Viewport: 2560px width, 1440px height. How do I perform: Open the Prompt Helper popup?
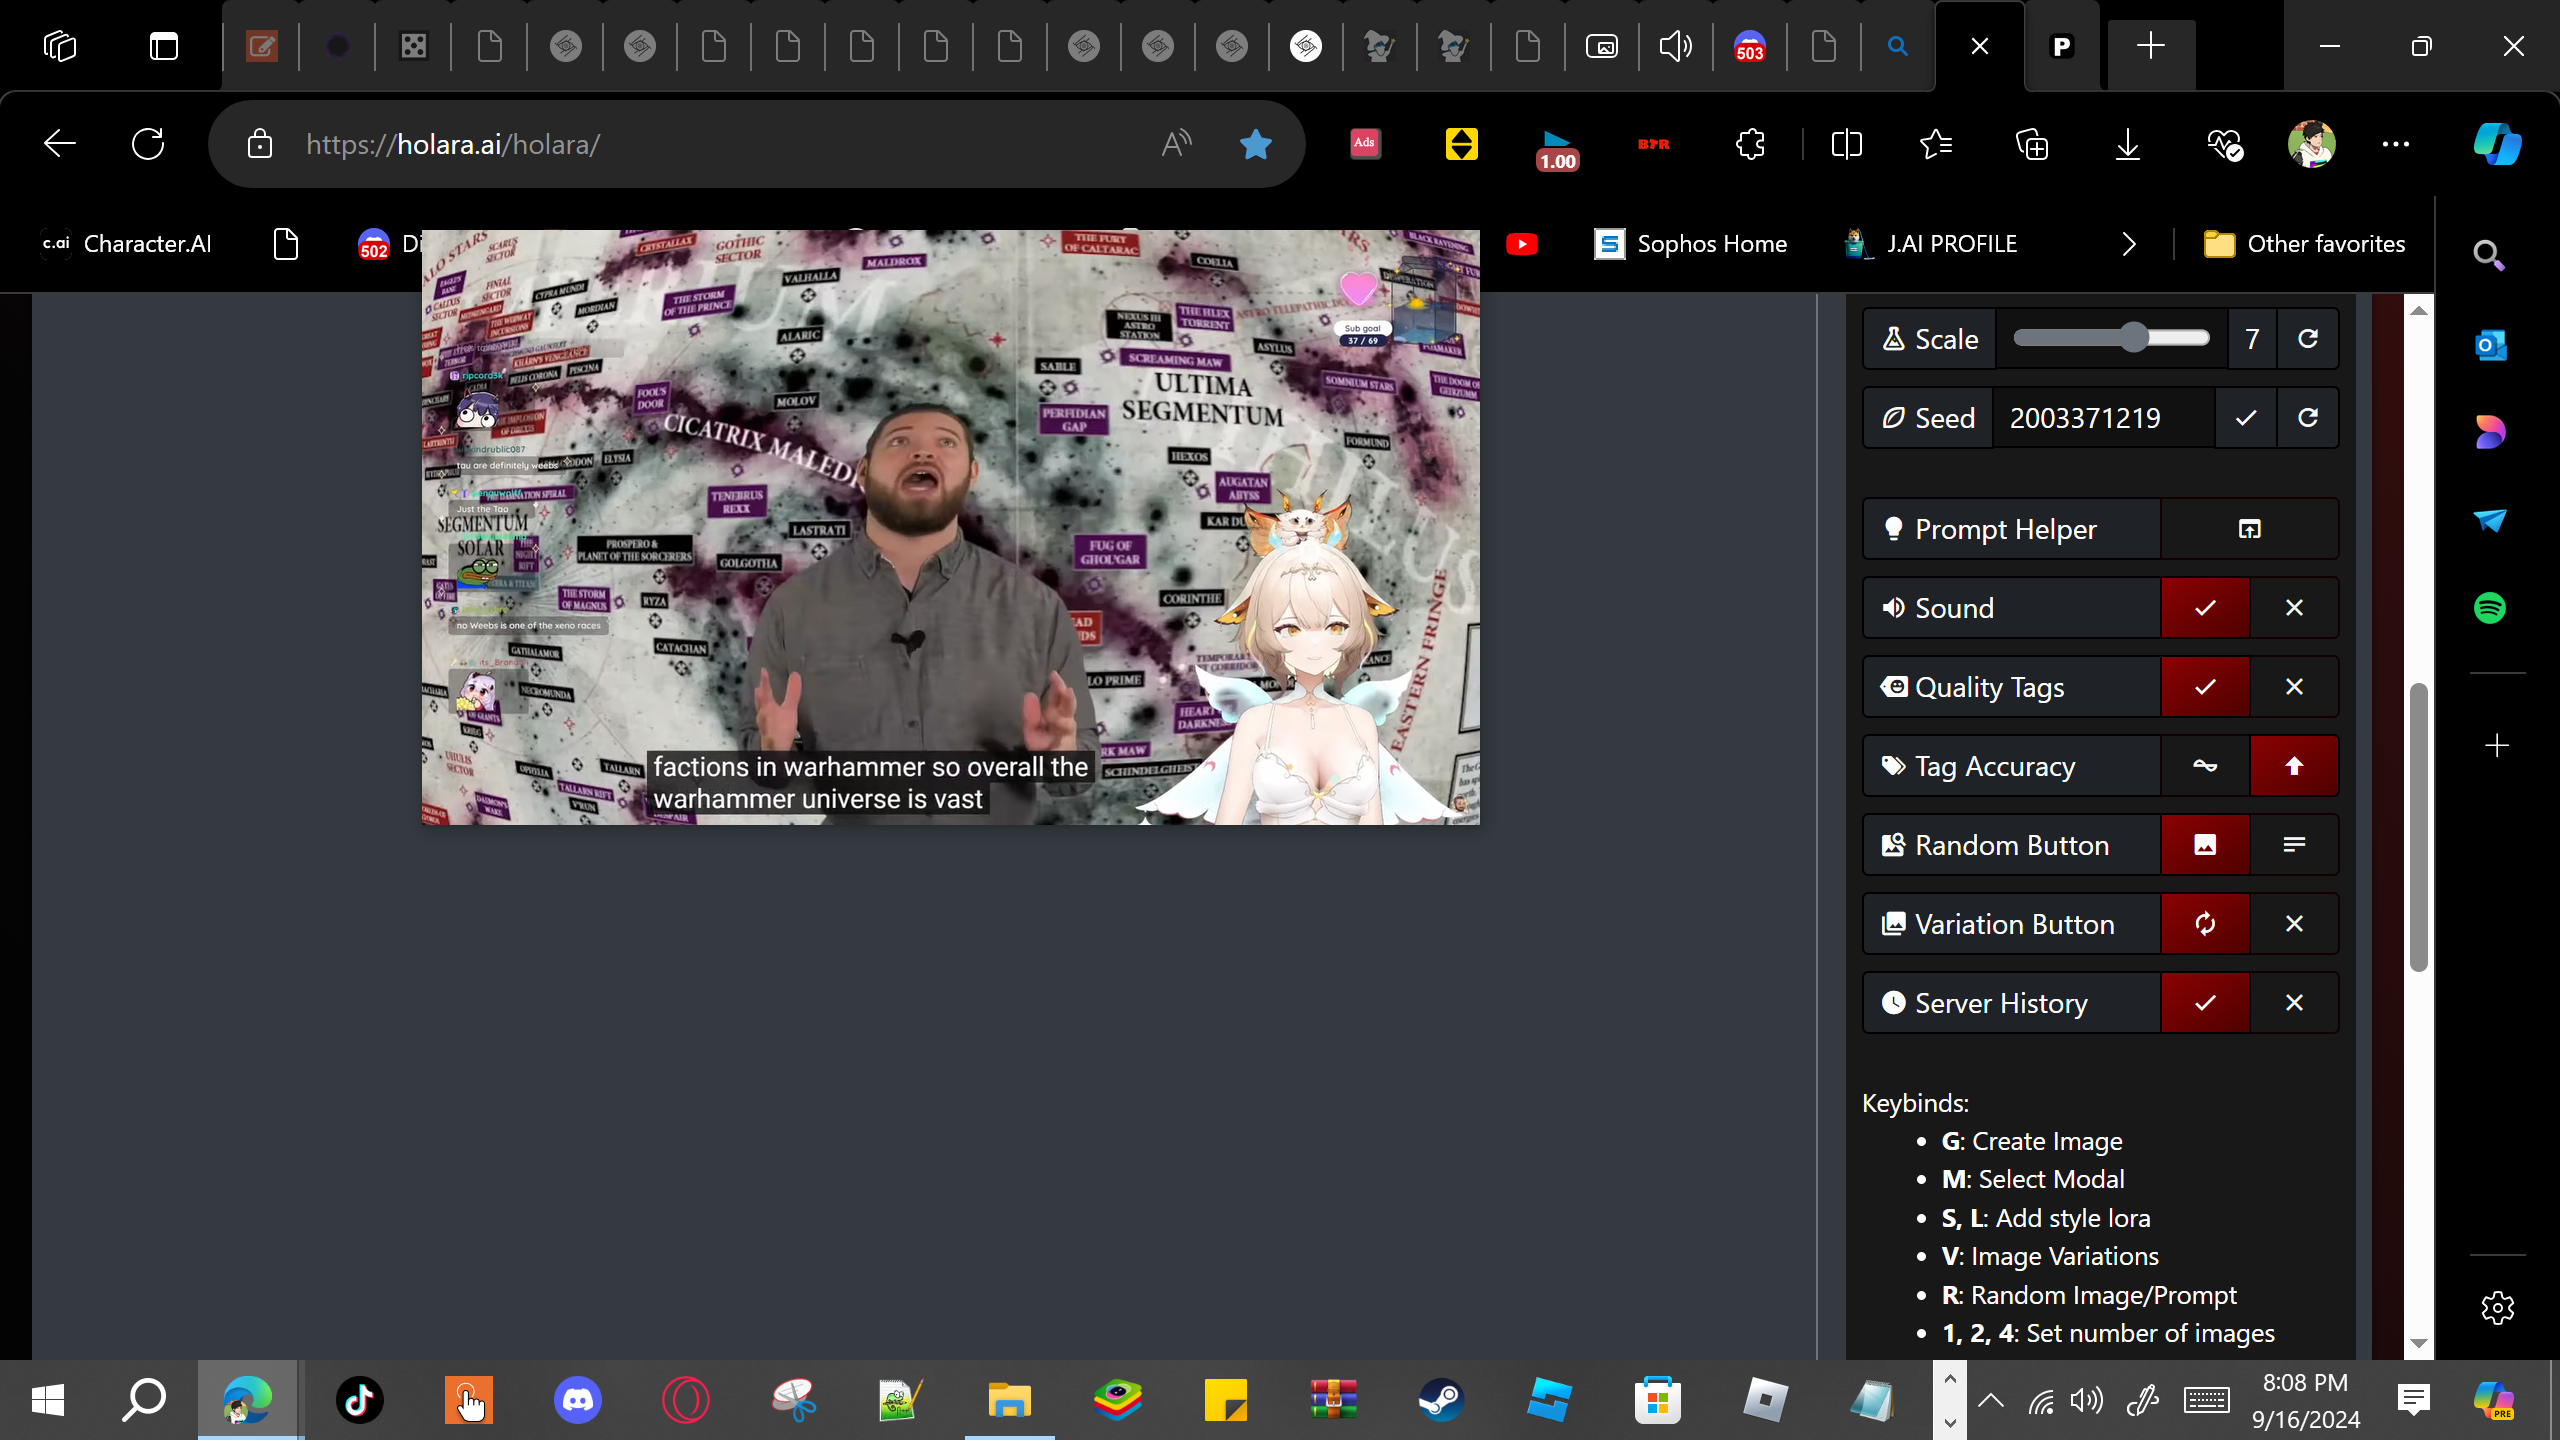[x=2249, y=529]
